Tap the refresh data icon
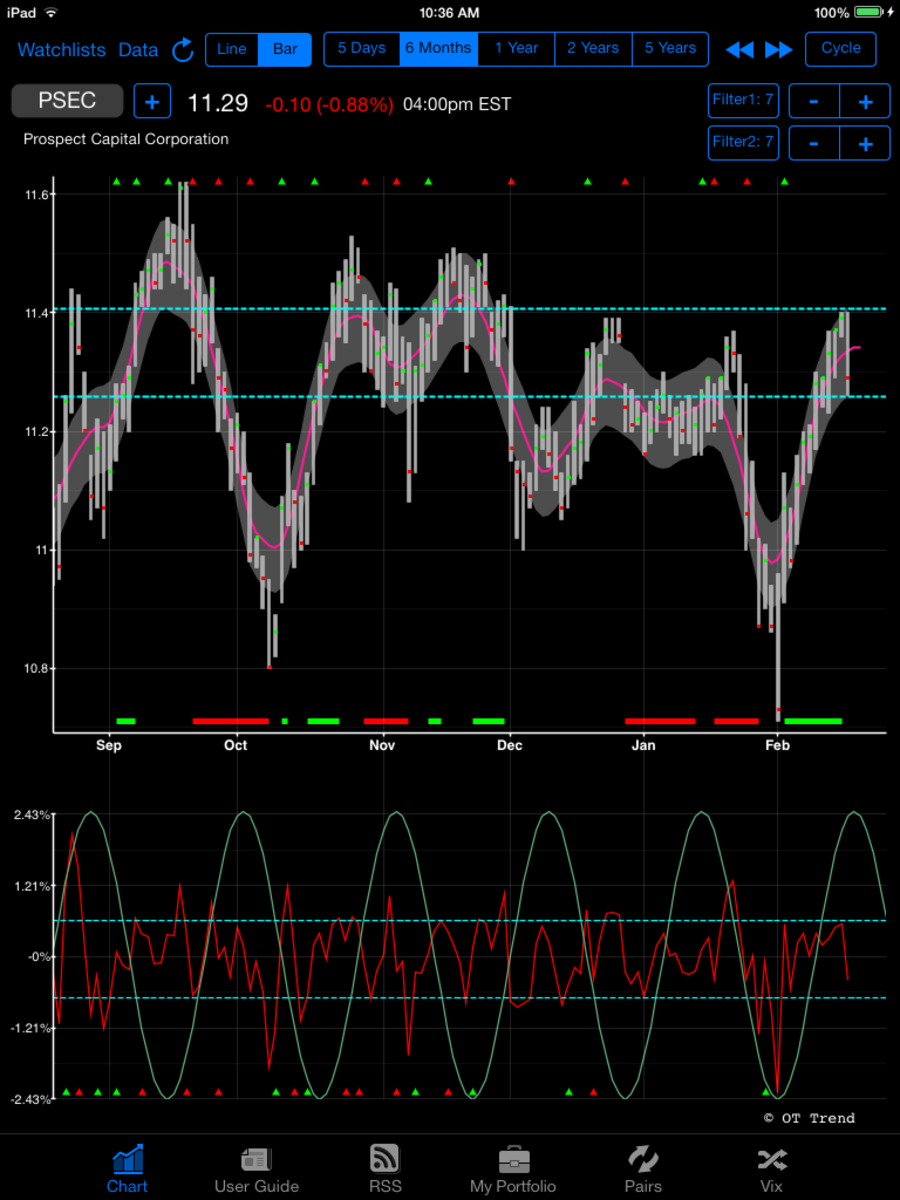900x1200 pixels. (183, 50)
